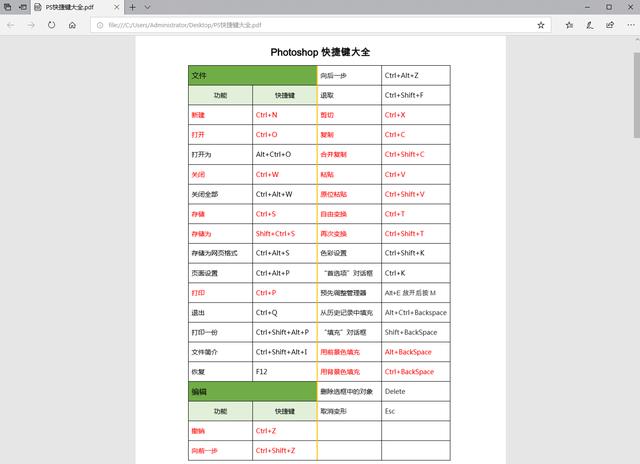Image resolution: width=640 pixels, height=464 pixels.
Task: Open the favorites hub icon
Action: 569,25
